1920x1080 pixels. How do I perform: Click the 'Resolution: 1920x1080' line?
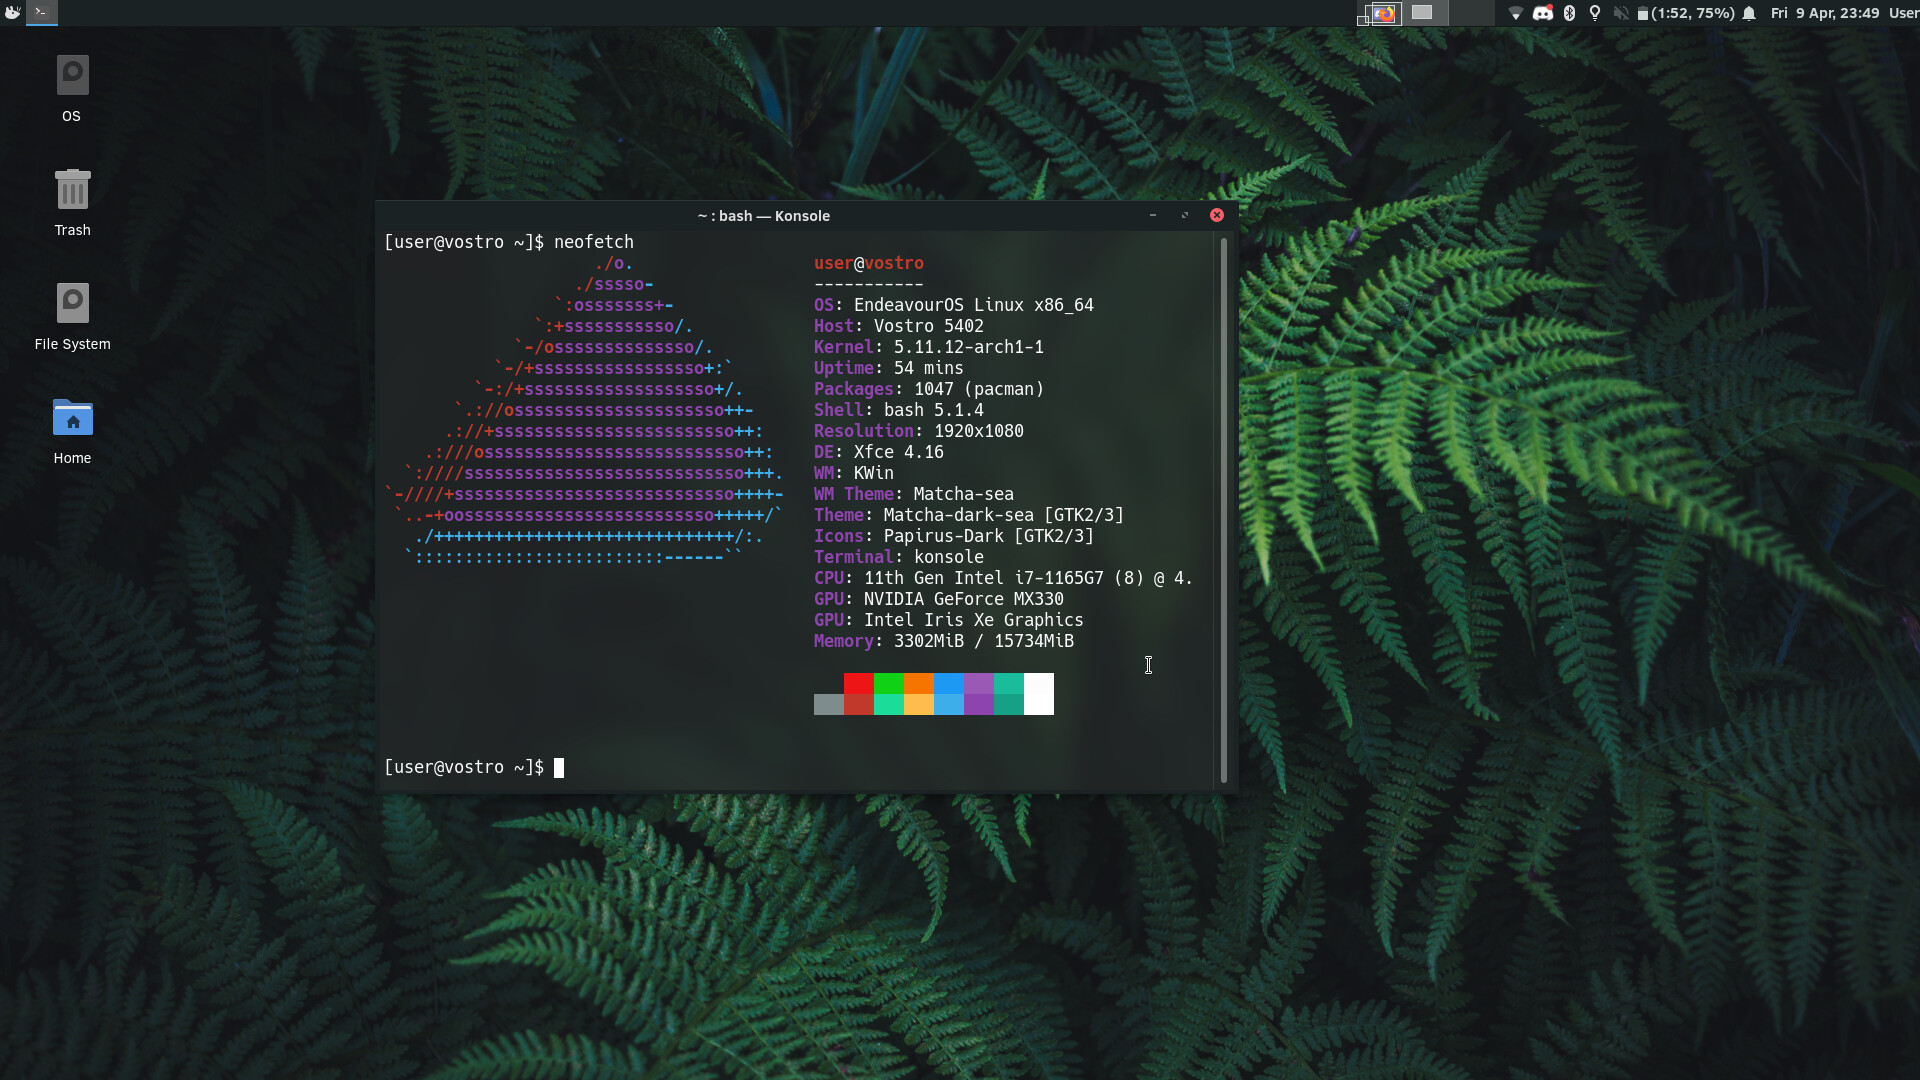click(919, 431)
